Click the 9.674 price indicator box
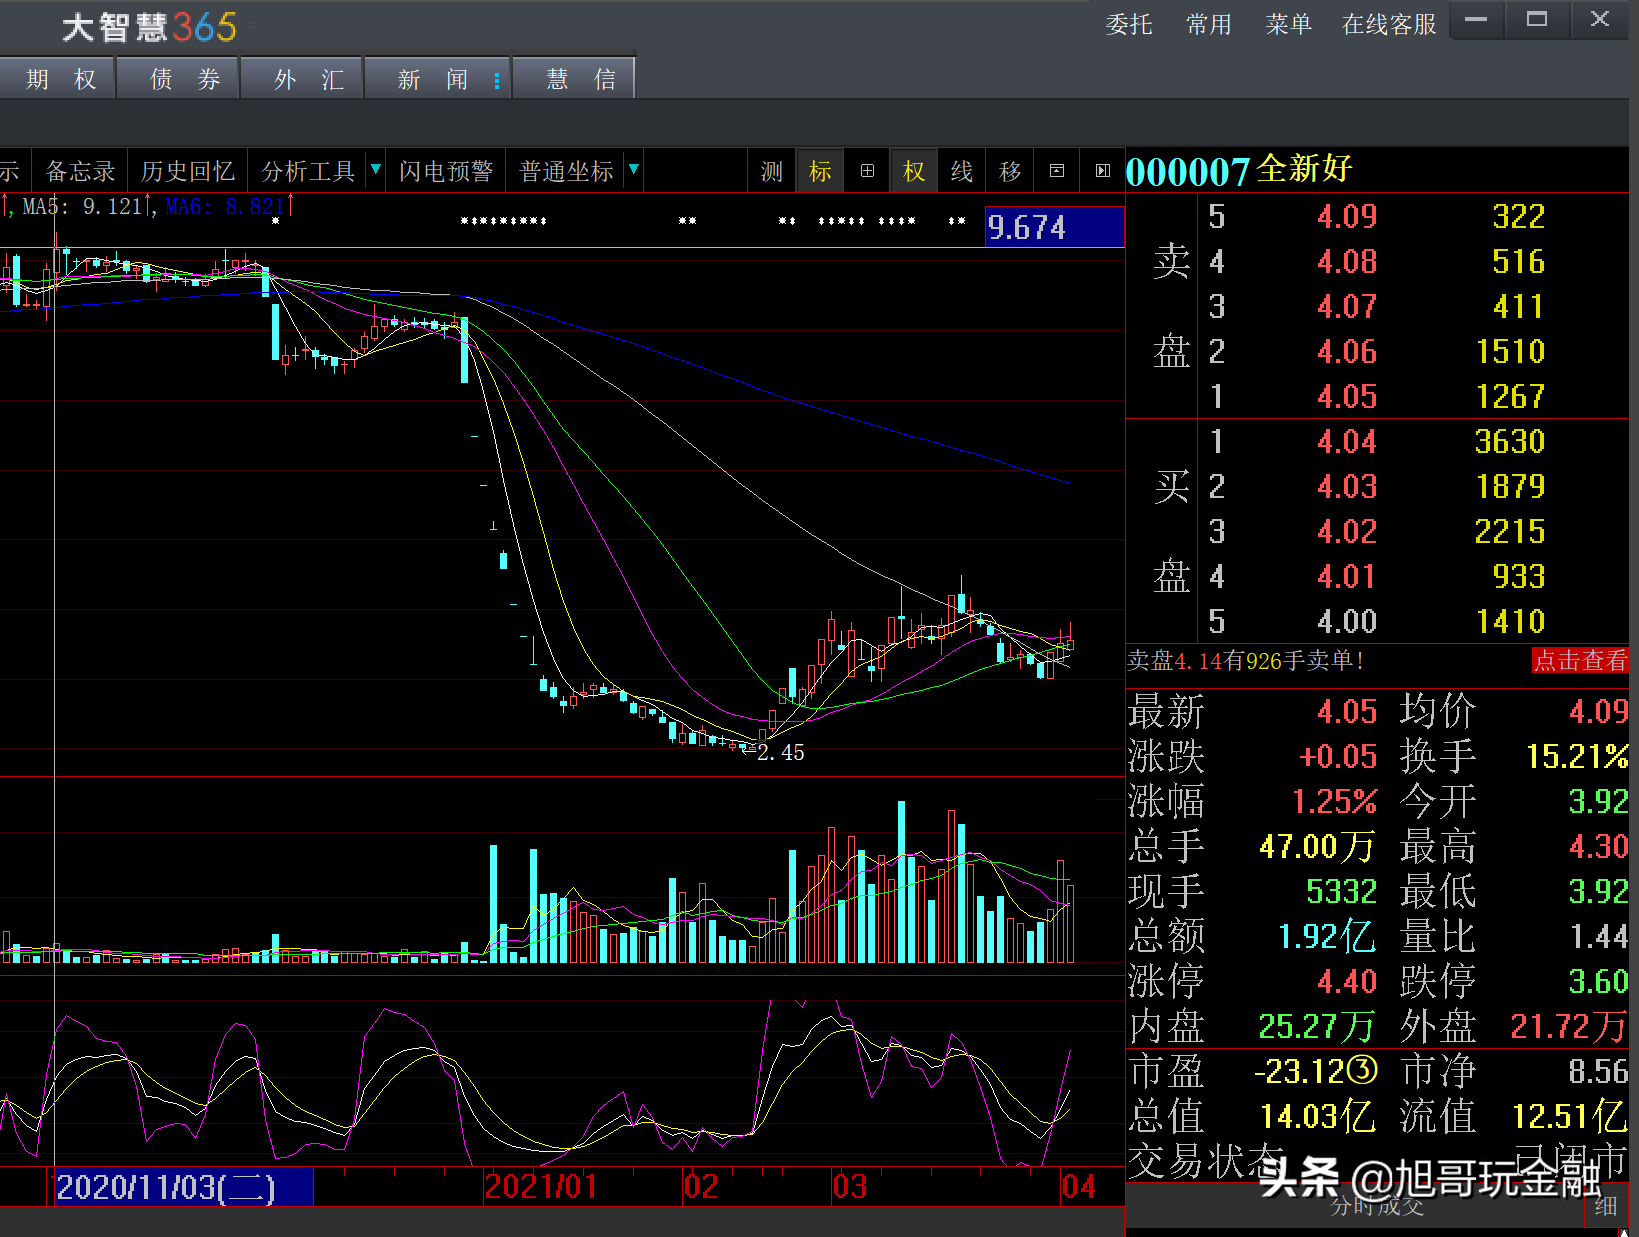 [1054, 227]
